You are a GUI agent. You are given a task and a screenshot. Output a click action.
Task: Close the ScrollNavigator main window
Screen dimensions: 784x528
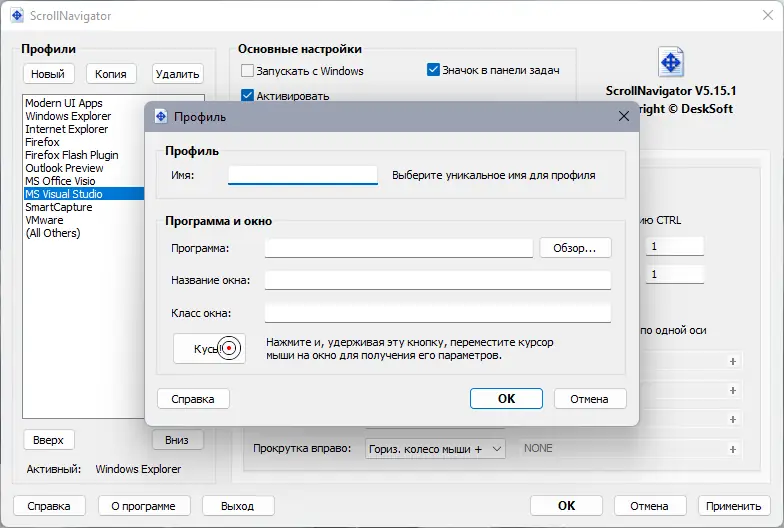(768, 16)
